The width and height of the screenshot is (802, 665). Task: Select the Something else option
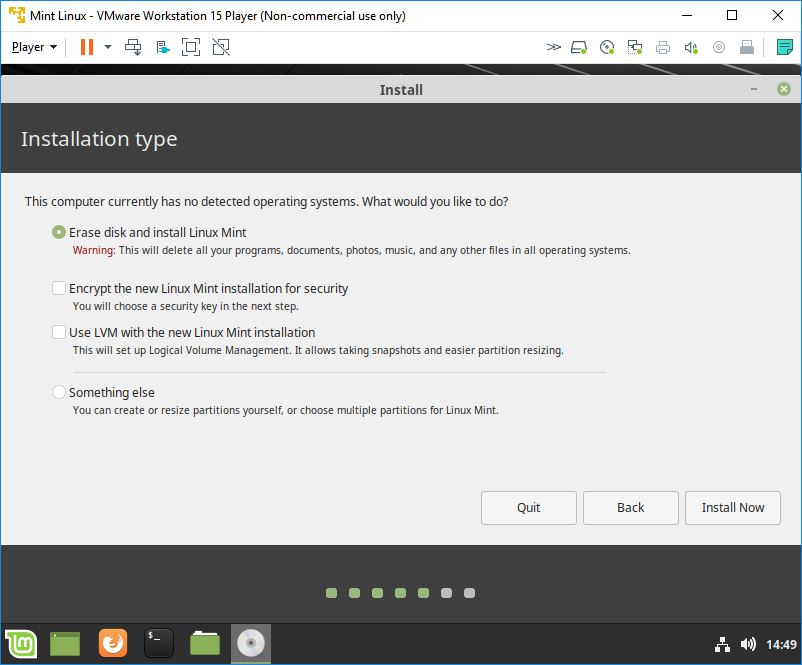point(59,392)
